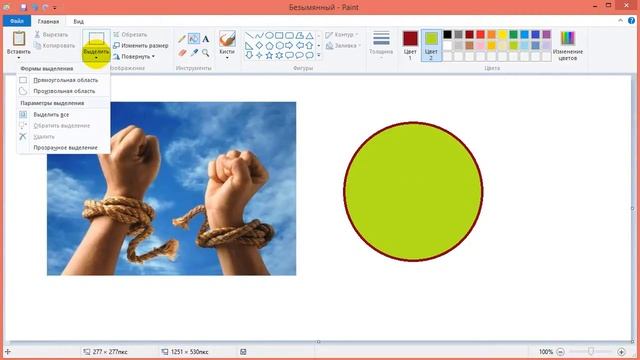This screenshot has height=360, width=640.
Task: Choose Выделить все in the menu
Action: (x=64, y=115)
